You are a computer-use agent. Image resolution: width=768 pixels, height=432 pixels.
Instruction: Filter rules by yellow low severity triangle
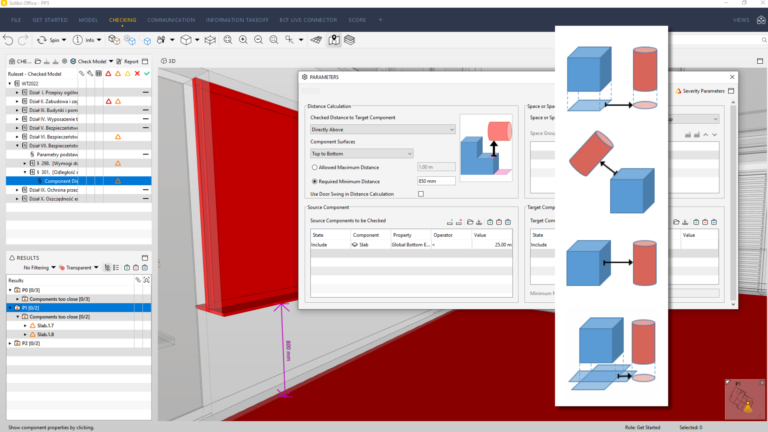(x=127, y=73)
